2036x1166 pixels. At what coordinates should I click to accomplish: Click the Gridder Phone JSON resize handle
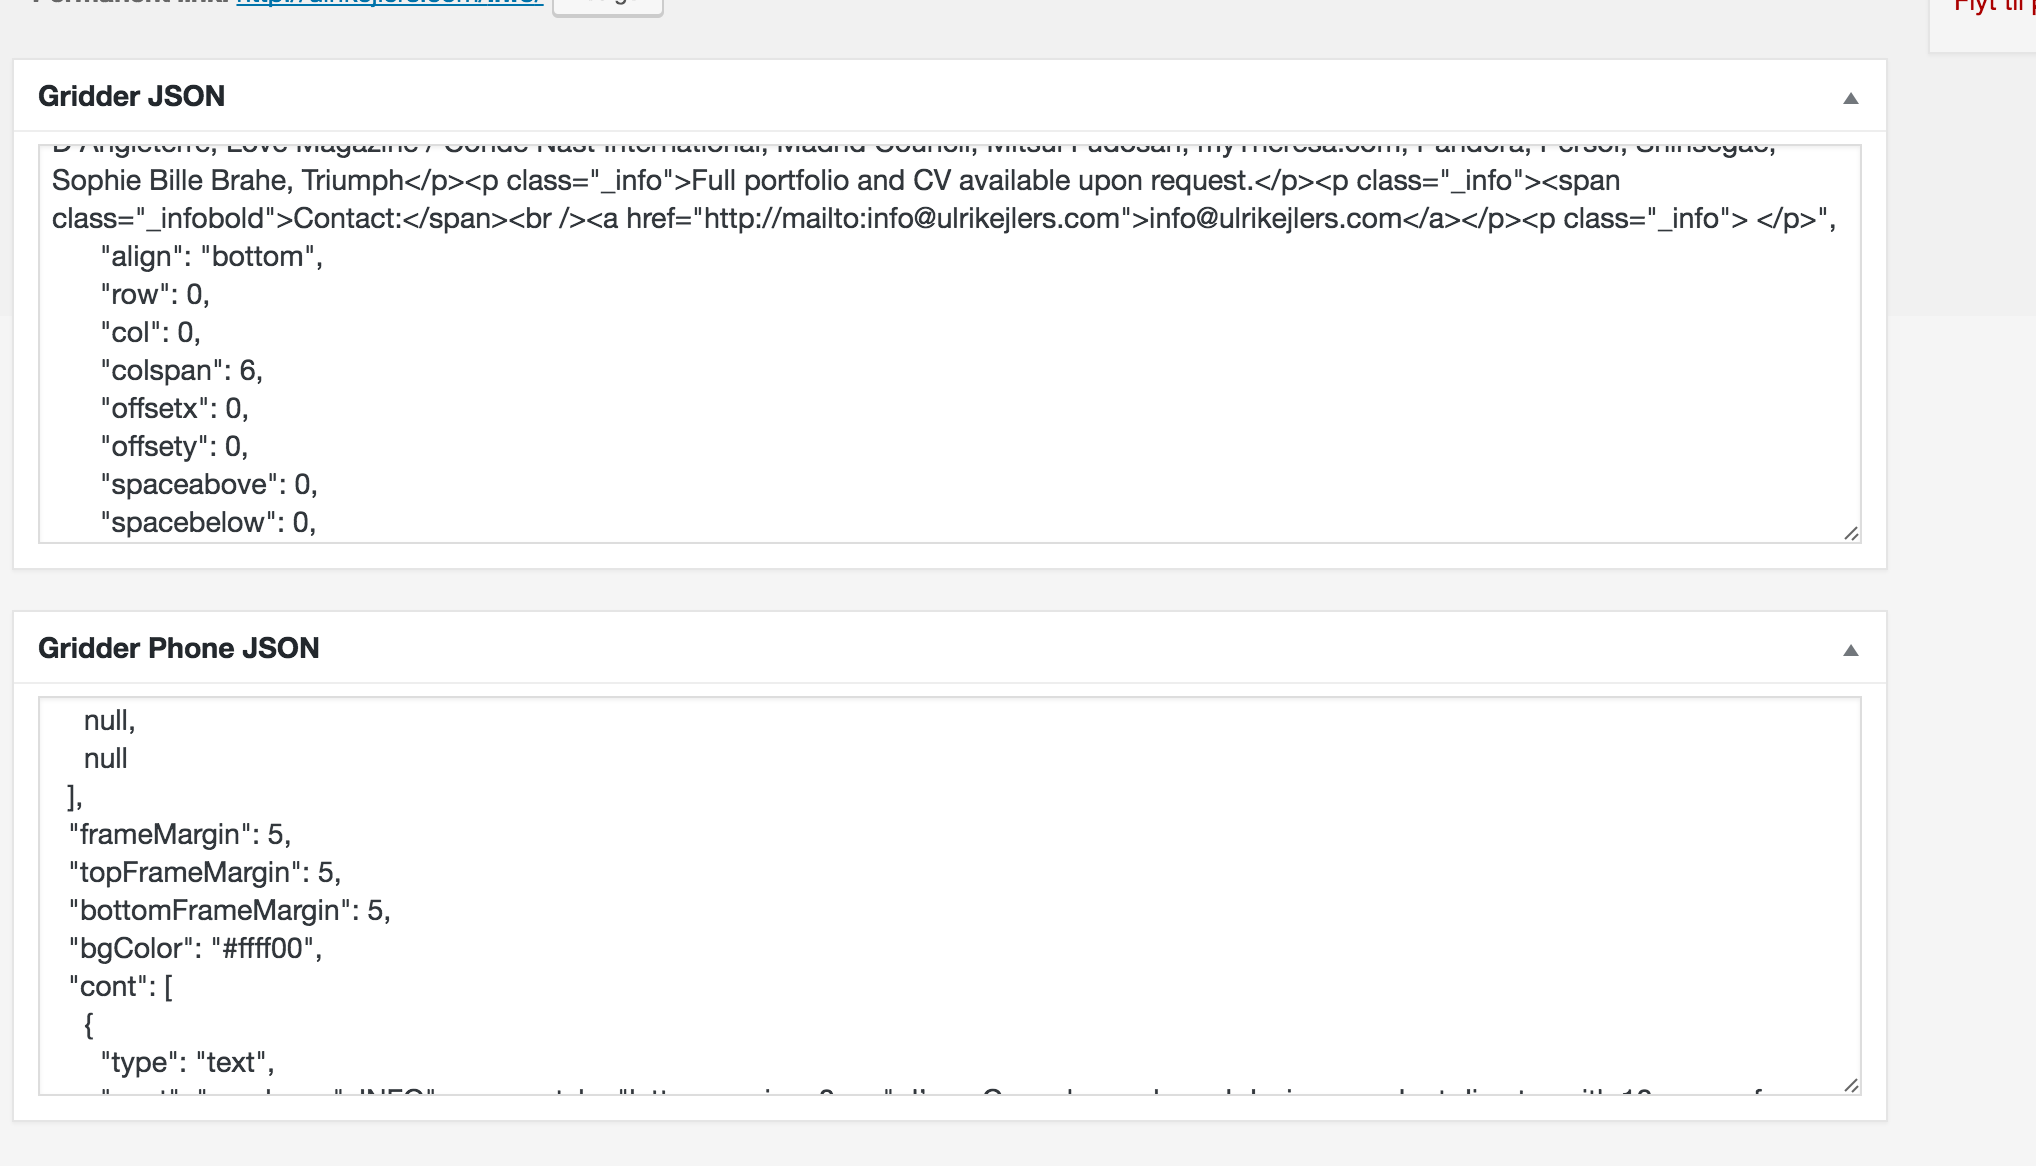click(x=1851, y=1083)
